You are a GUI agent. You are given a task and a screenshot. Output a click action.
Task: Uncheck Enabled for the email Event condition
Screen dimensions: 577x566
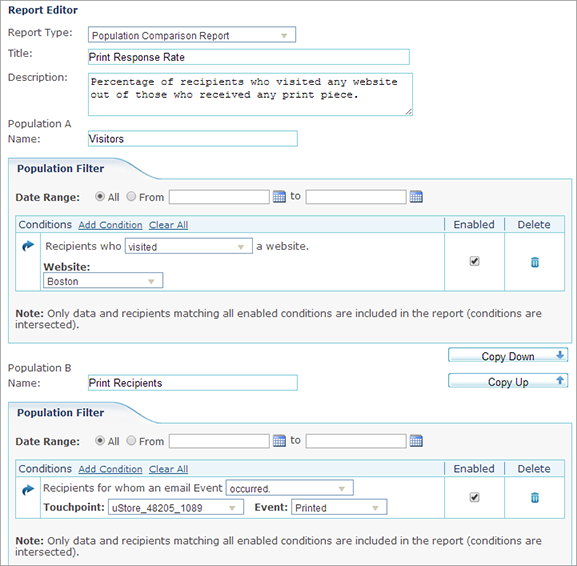pyautogui.click(x=474, y=498)
